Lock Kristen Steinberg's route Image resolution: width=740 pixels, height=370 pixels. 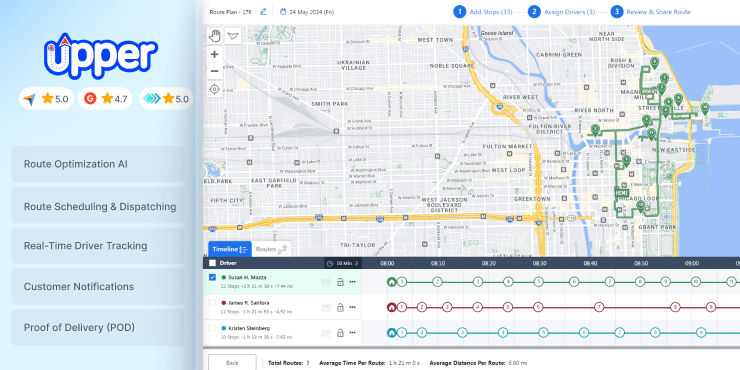coord(340,333)
